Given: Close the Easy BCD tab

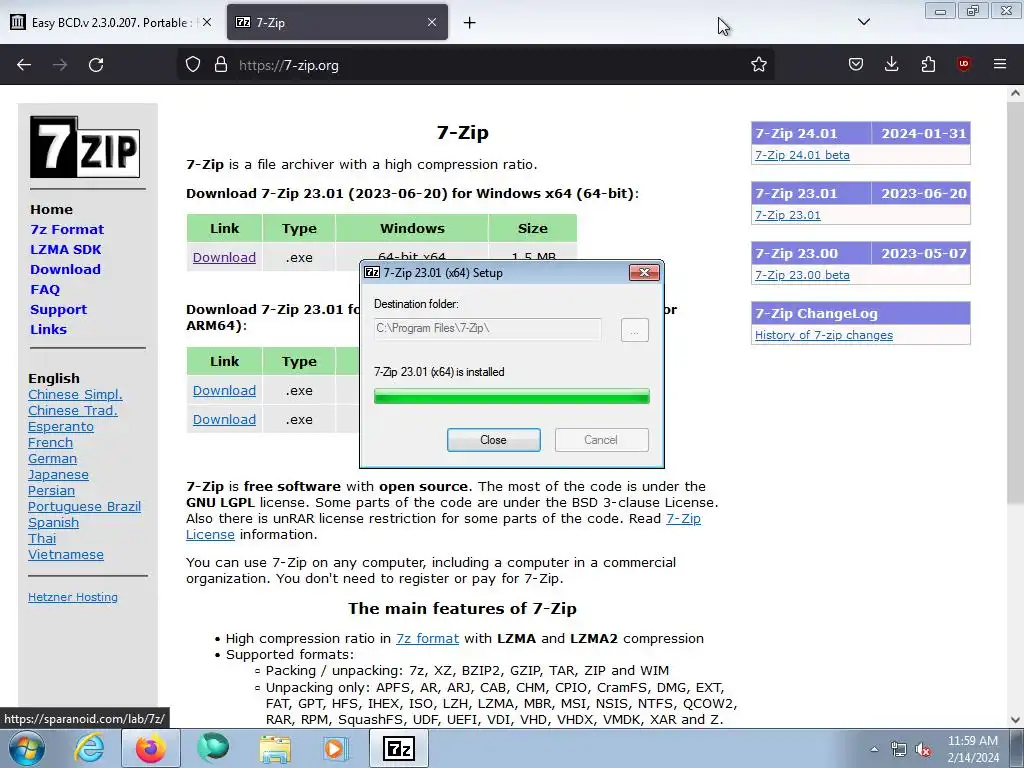Looking at the screenshot, I should pos(207,22).
